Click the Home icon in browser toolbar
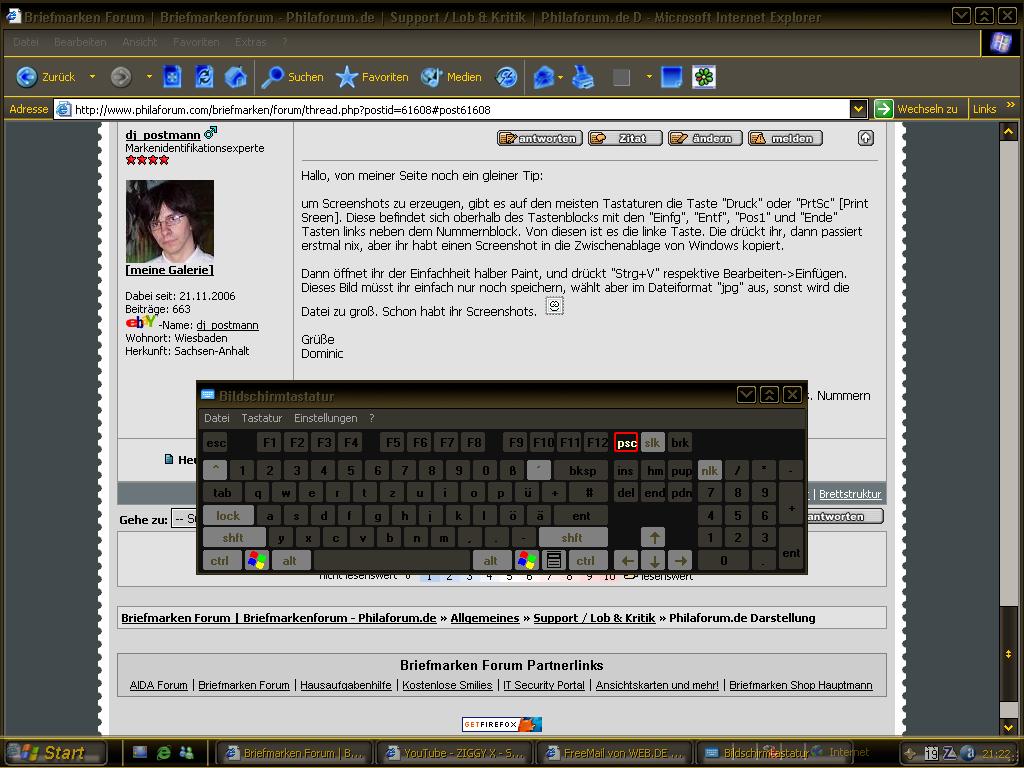This screenshot has width=1024, height=768. (236, 77)
